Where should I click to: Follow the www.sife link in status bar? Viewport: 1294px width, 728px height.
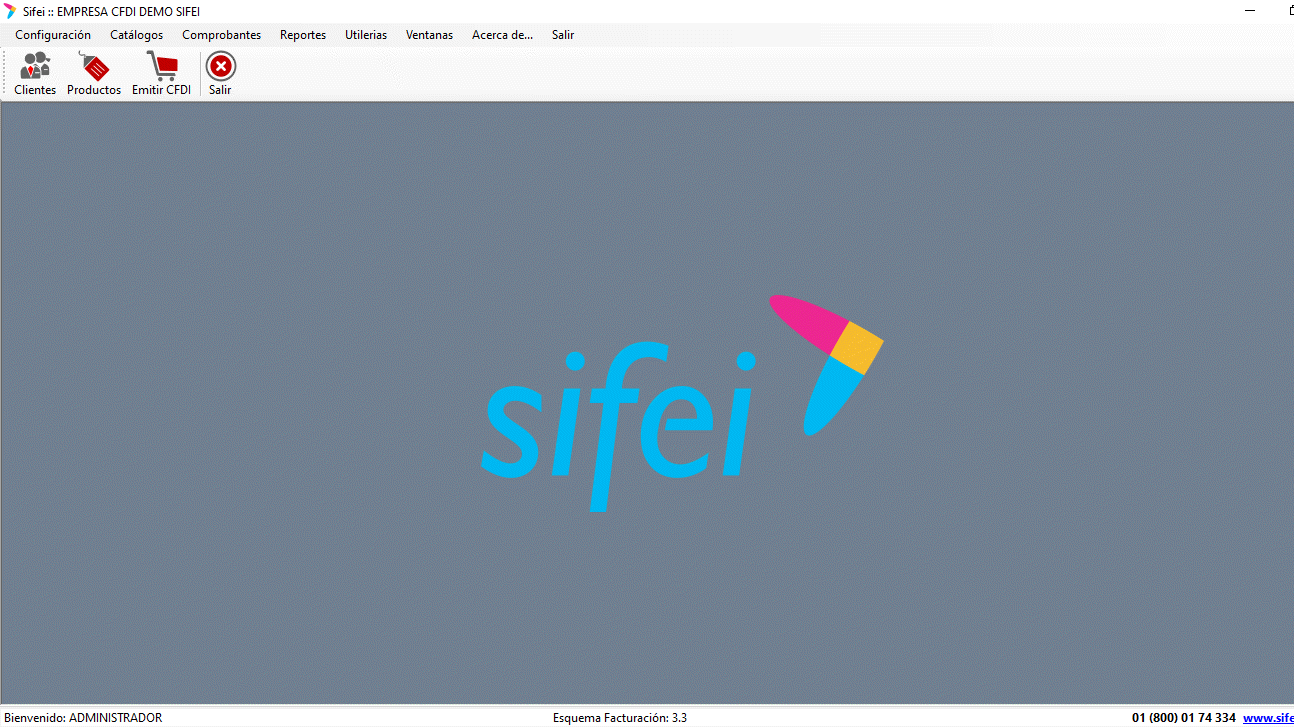(x=1268, y=718)
